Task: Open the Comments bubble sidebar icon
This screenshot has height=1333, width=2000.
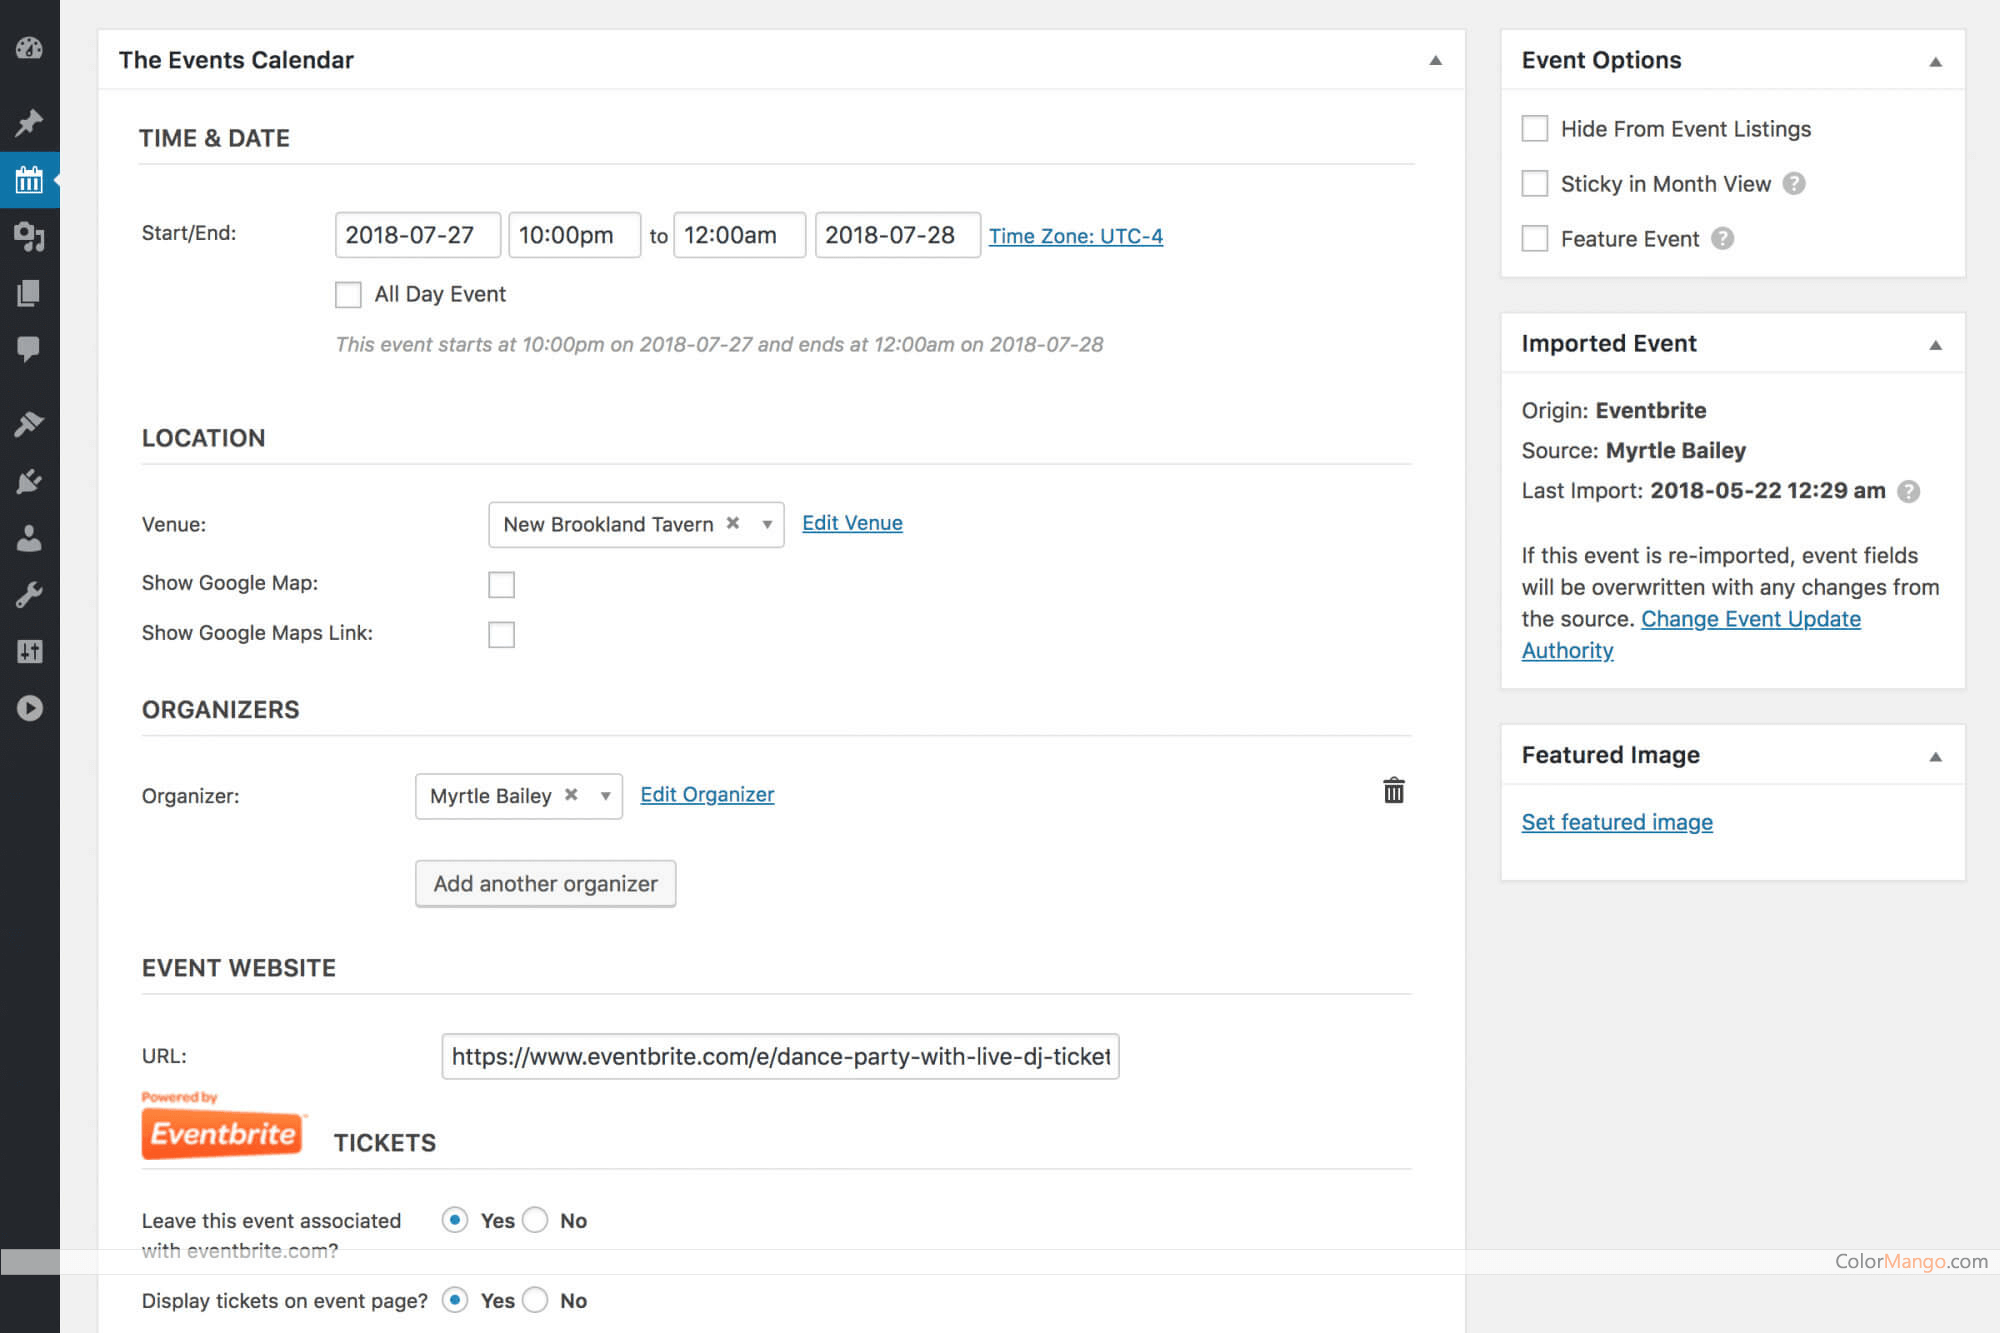Action: click(29, 348)
